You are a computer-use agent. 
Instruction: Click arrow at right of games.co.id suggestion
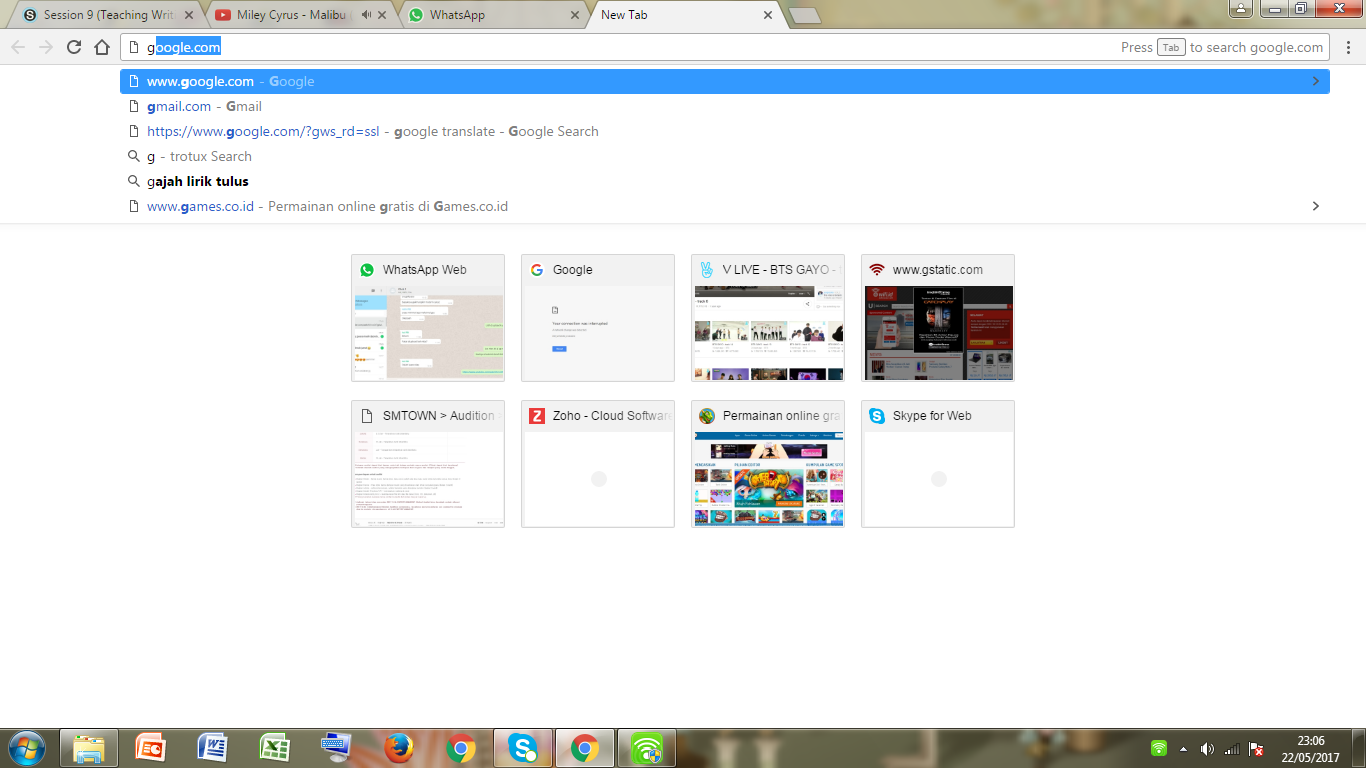1316,206
